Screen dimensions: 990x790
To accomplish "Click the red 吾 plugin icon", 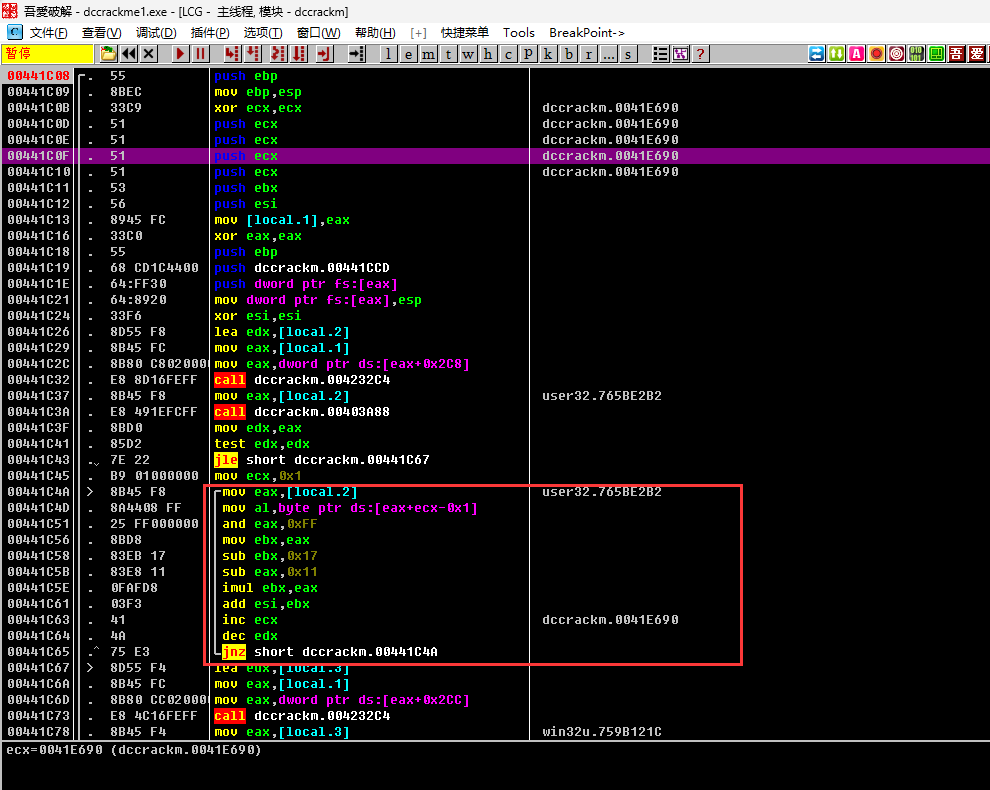I will (x=957, y=54).
